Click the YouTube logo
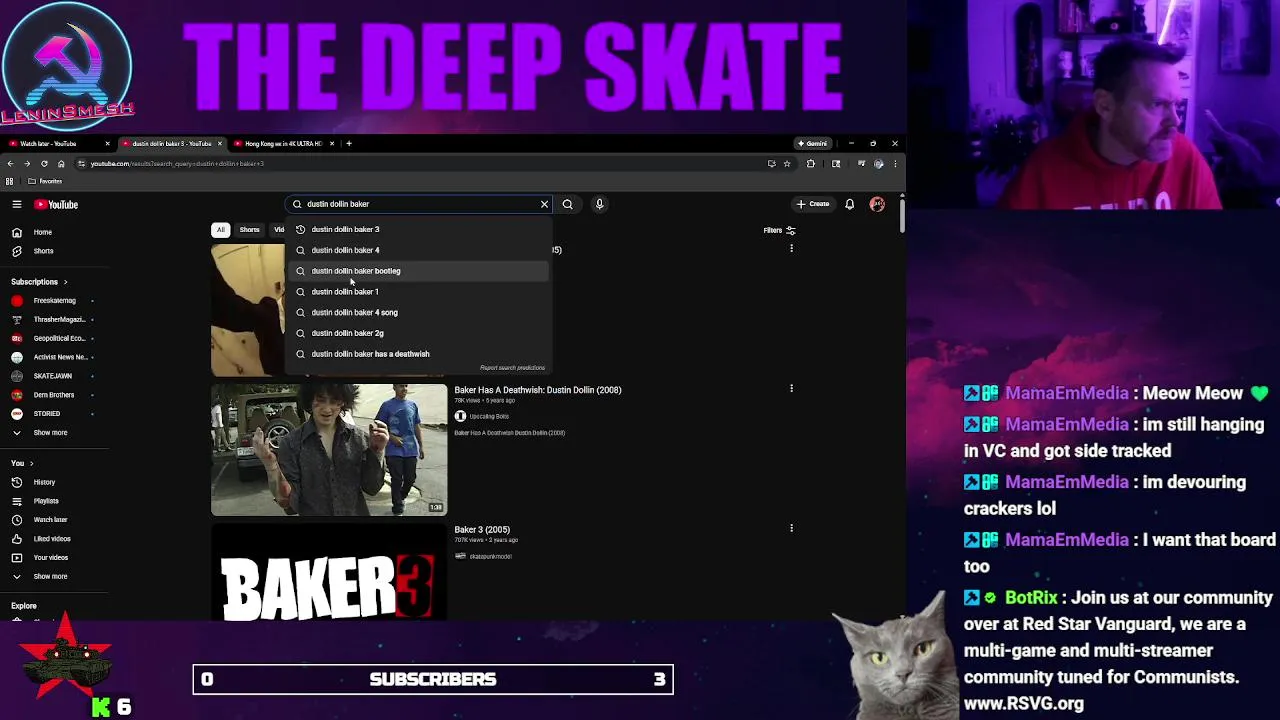 56,204
